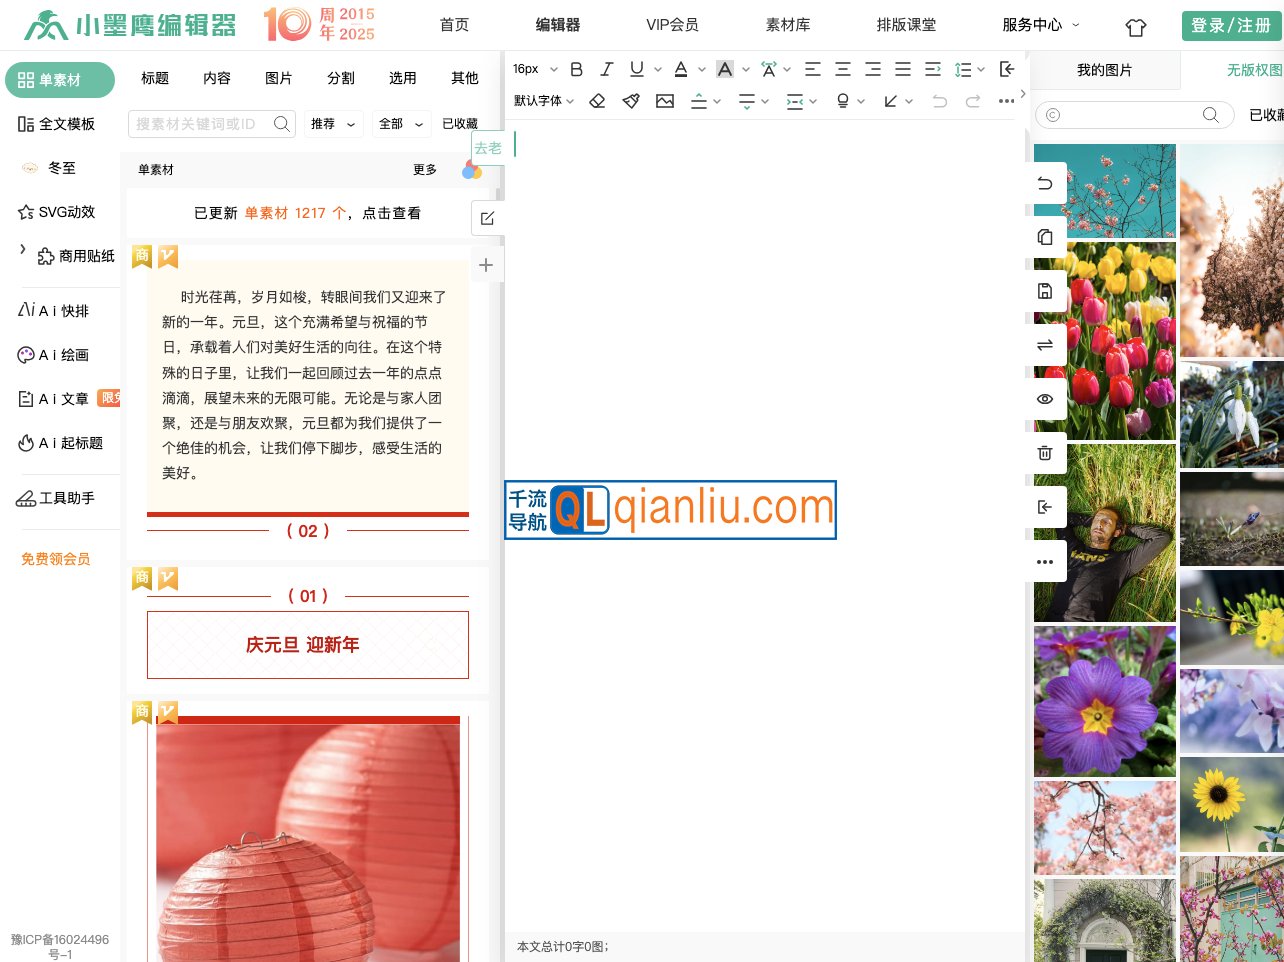Toggle the eye preview icon in the side panel

1045,399
